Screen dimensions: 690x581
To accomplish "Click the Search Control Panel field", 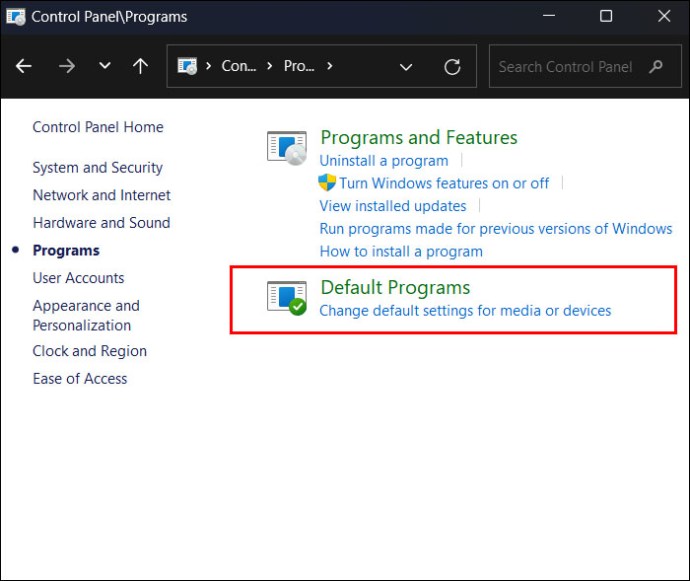I will pyautogui.click(x=565, y=67).
